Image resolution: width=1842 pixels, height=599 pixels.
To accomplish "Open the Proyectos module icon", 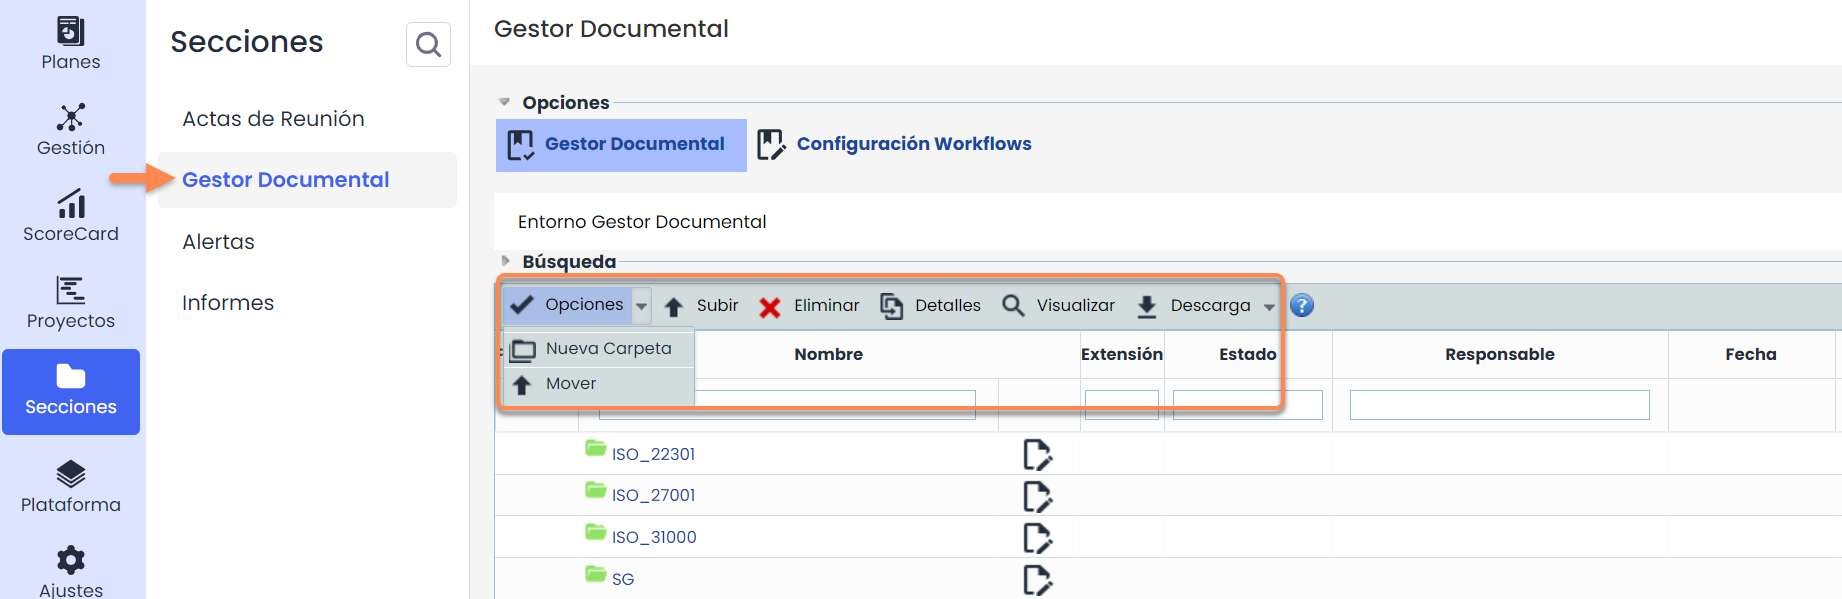I will tap(70, 291).
